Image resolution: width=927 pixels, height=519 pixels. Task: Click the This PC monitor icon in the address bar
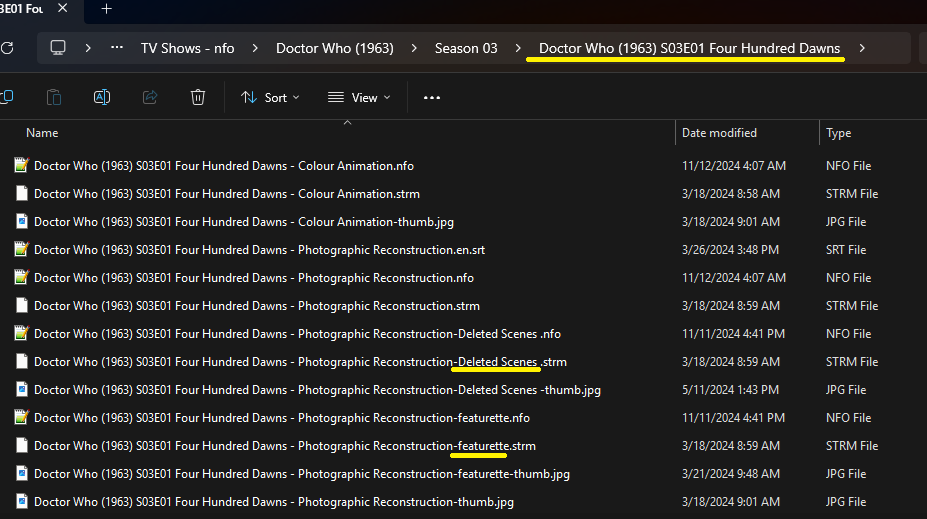point(58,48)
